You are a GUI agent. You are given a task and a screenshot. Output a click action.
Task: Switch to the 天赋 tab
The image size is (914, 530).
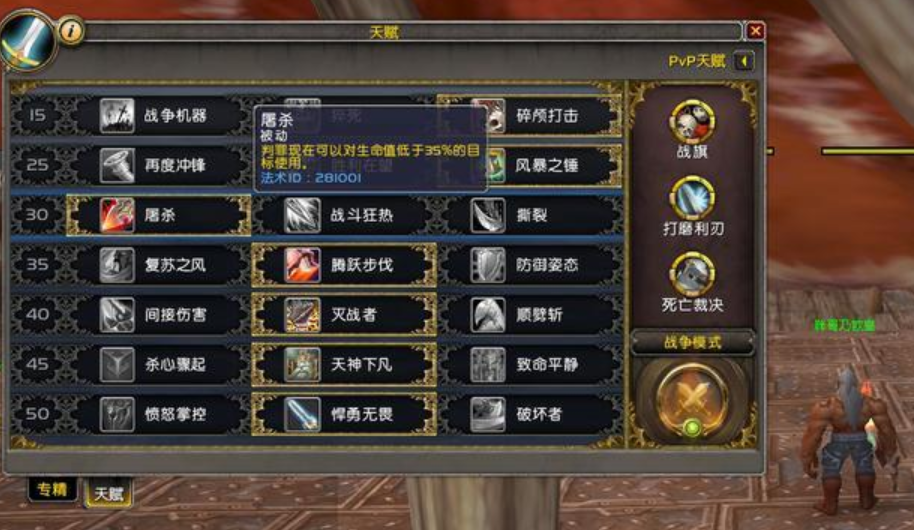pos(108,493)
